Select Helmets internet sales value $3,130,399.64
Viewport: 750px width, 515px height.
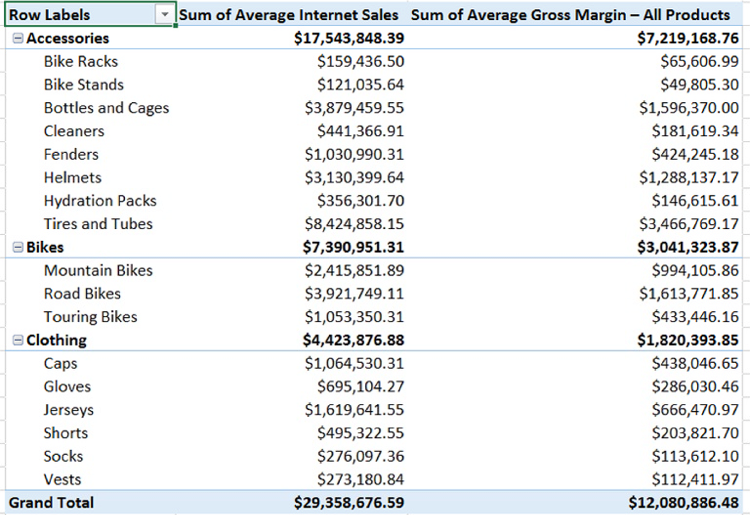[x=354, y=177]
